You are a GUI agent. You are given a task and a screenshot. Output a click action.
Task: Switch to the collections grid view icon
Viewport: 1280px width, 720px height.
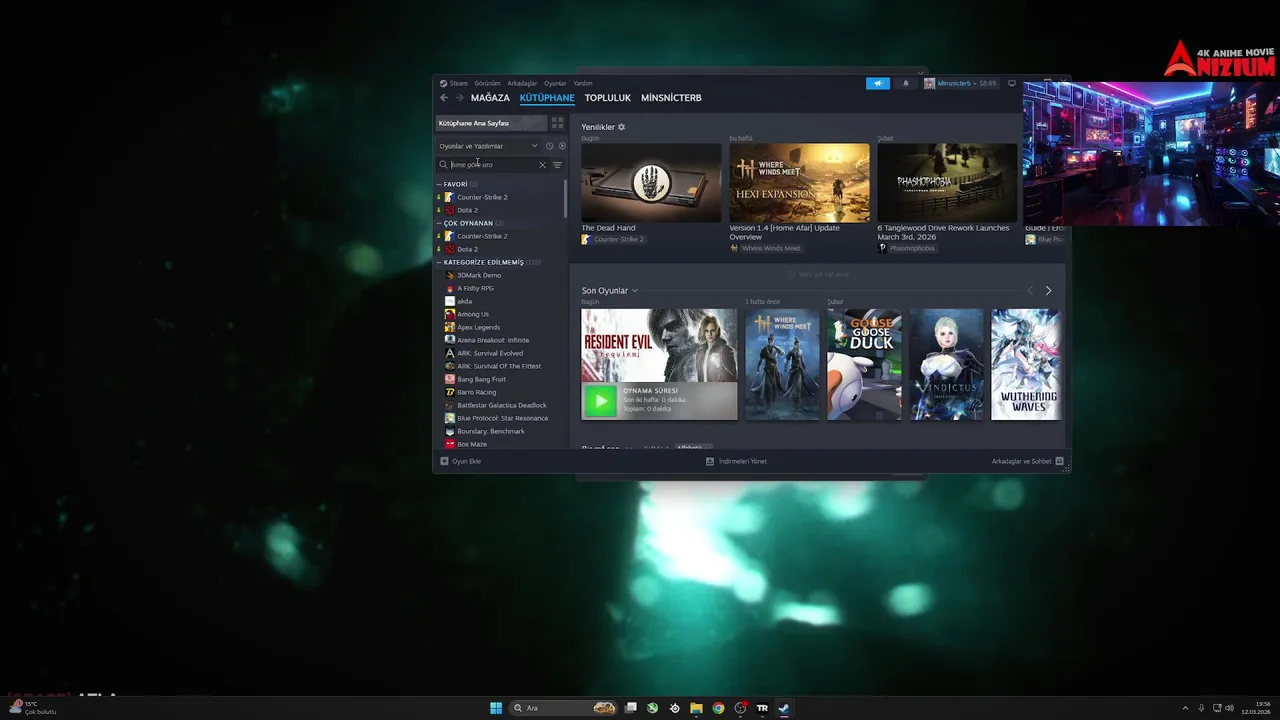pyautogui.click(x=558, y=123)
